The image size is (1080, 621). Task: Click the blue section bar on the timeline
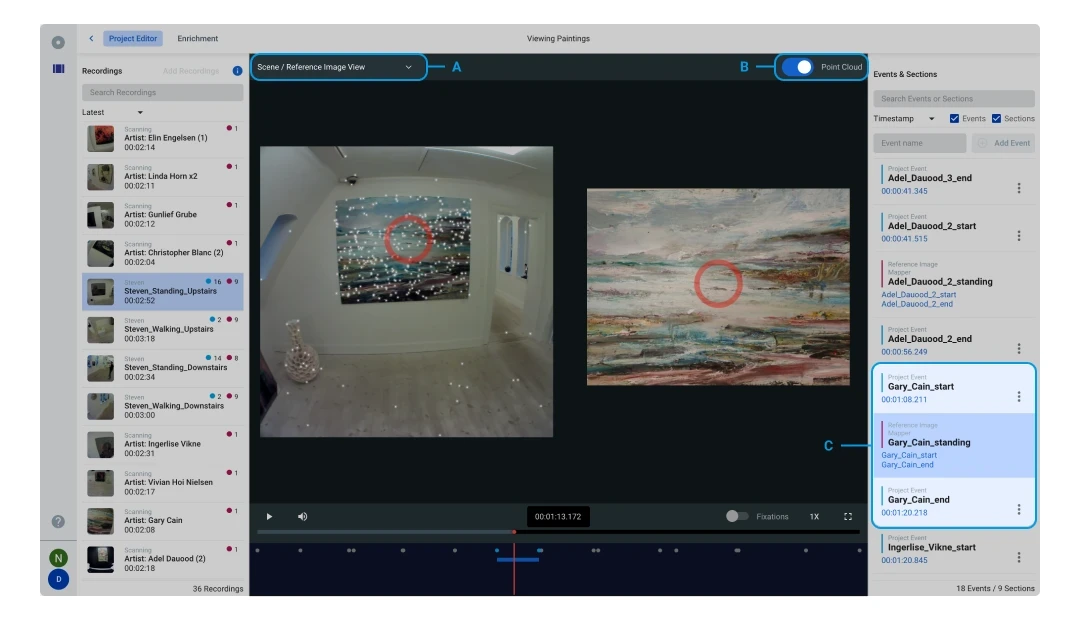(x=517, y=560)
